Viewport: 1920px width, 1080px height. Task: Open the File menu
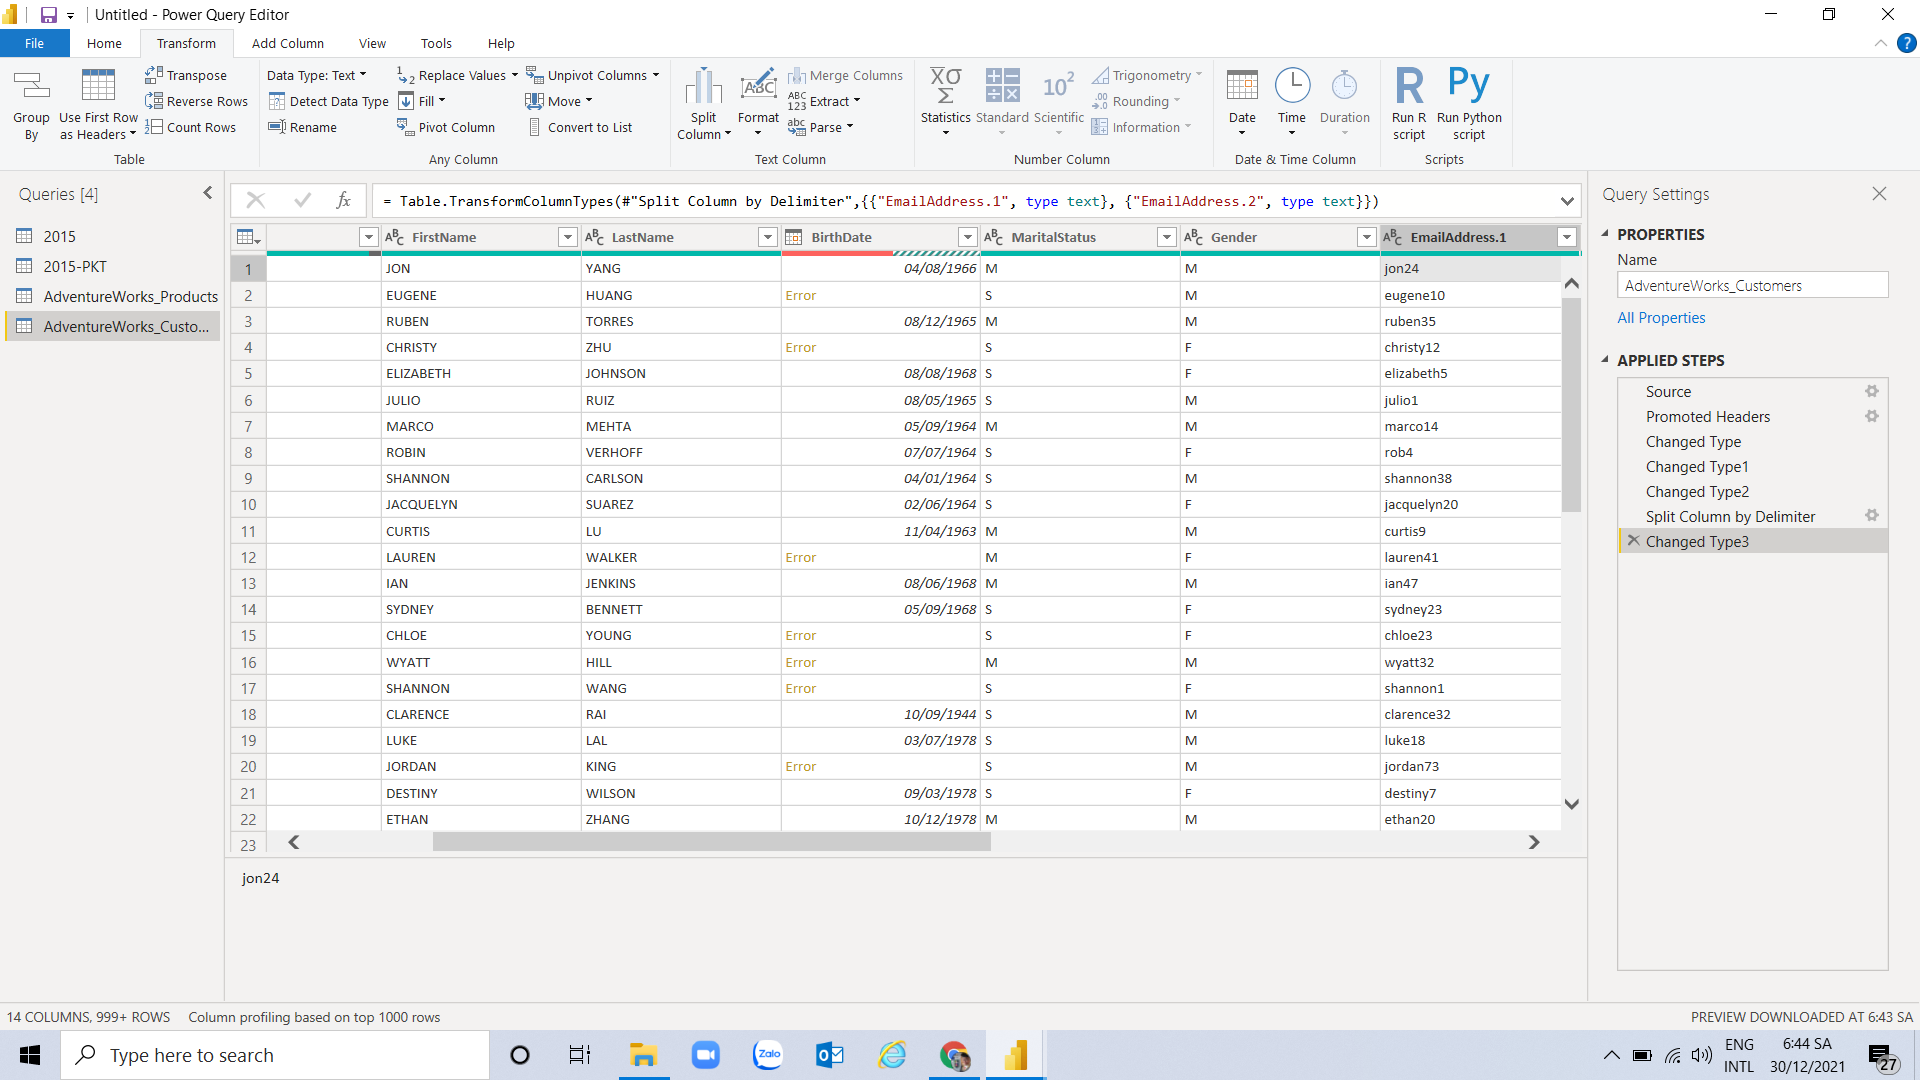click(x=35, y=43)
